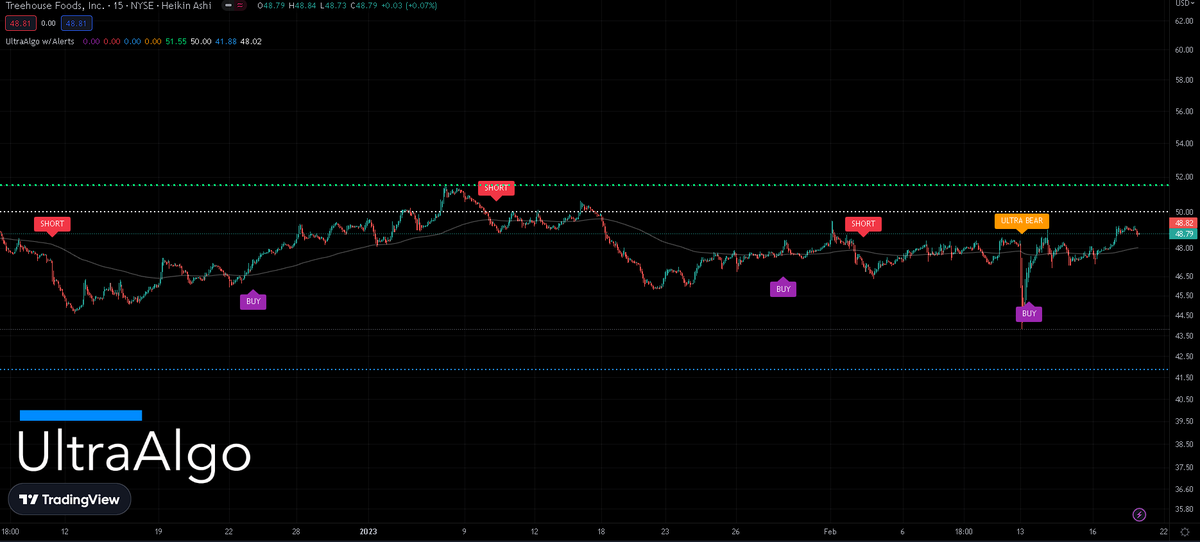Click the 28 date on time axis
The width and height of the screenshot is (1200, 542).
[296, 533]
